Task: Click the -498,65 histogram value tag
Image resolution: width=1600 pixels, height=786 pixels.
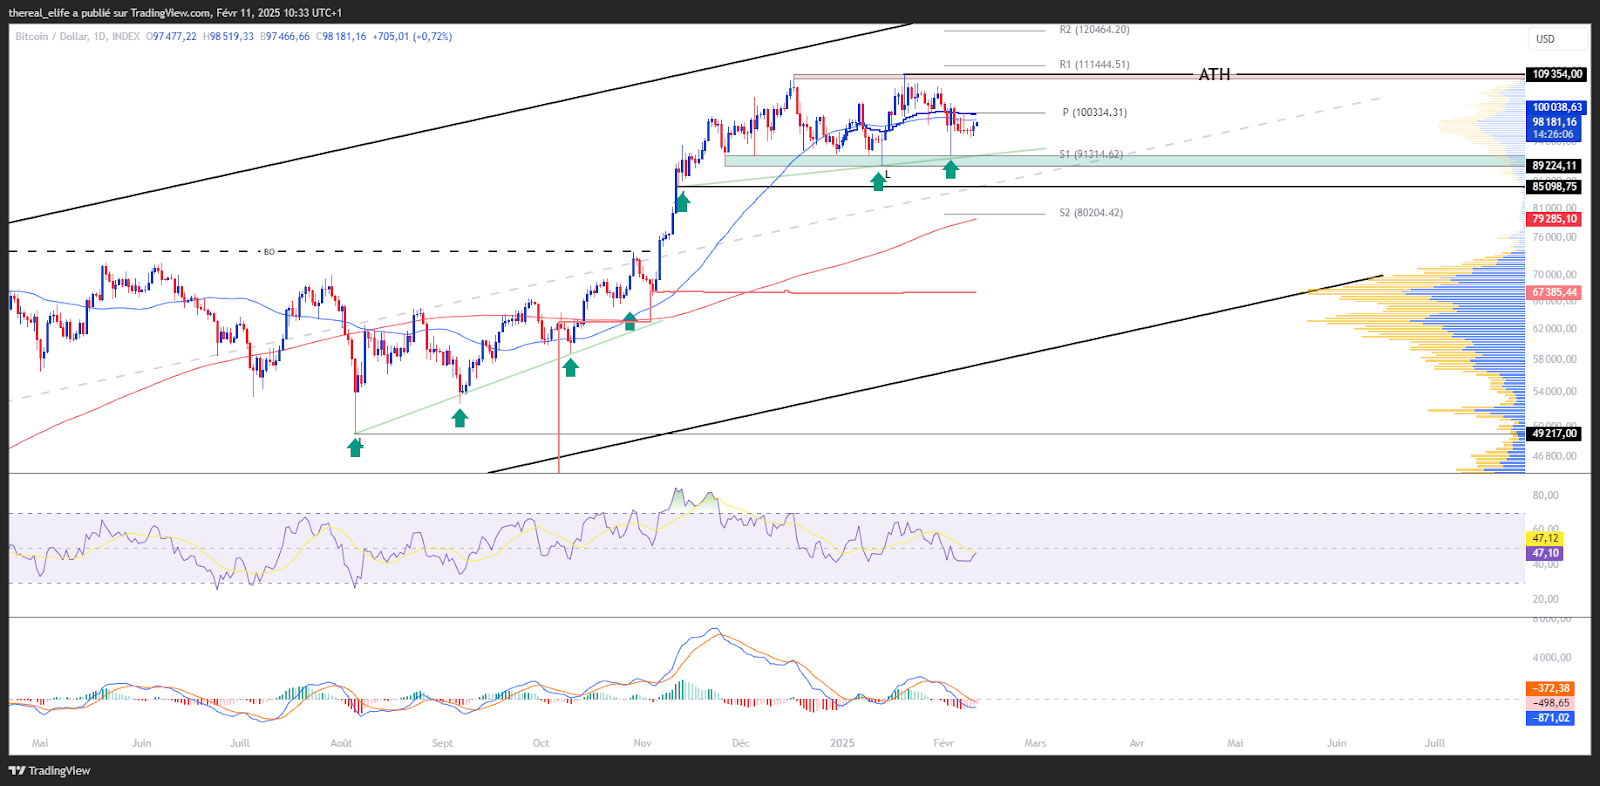Action: pos(1551,703)
